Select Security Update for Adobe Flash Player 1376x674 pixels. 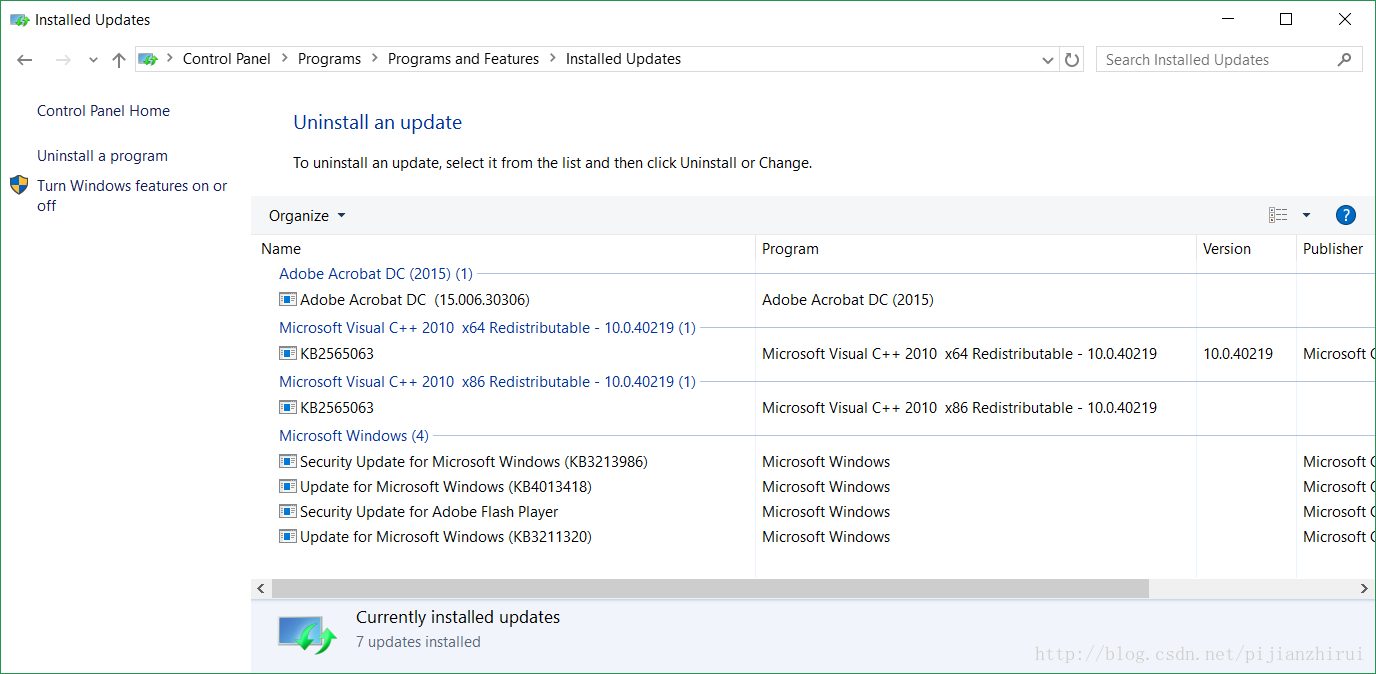point(429,512)
